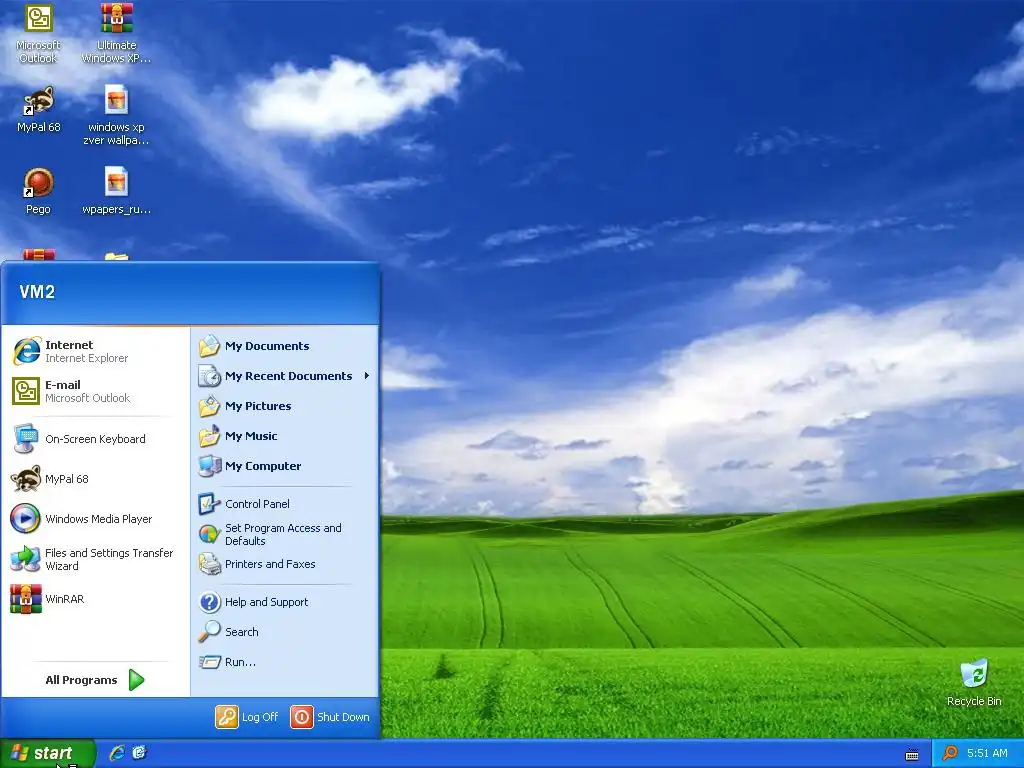
Task: Open Ultimate Windows XP archive on desktop
Action: tap(116, 34)
